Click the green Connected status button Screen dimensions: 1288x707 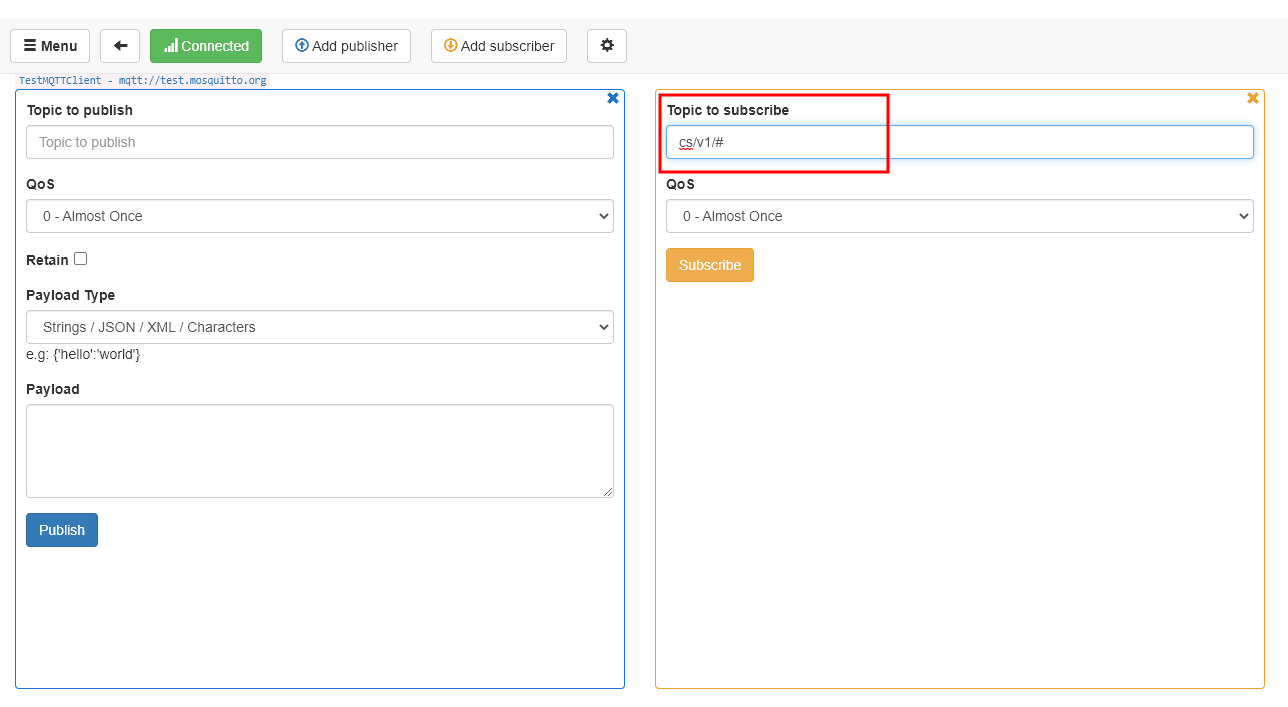(x=206, y=46)
